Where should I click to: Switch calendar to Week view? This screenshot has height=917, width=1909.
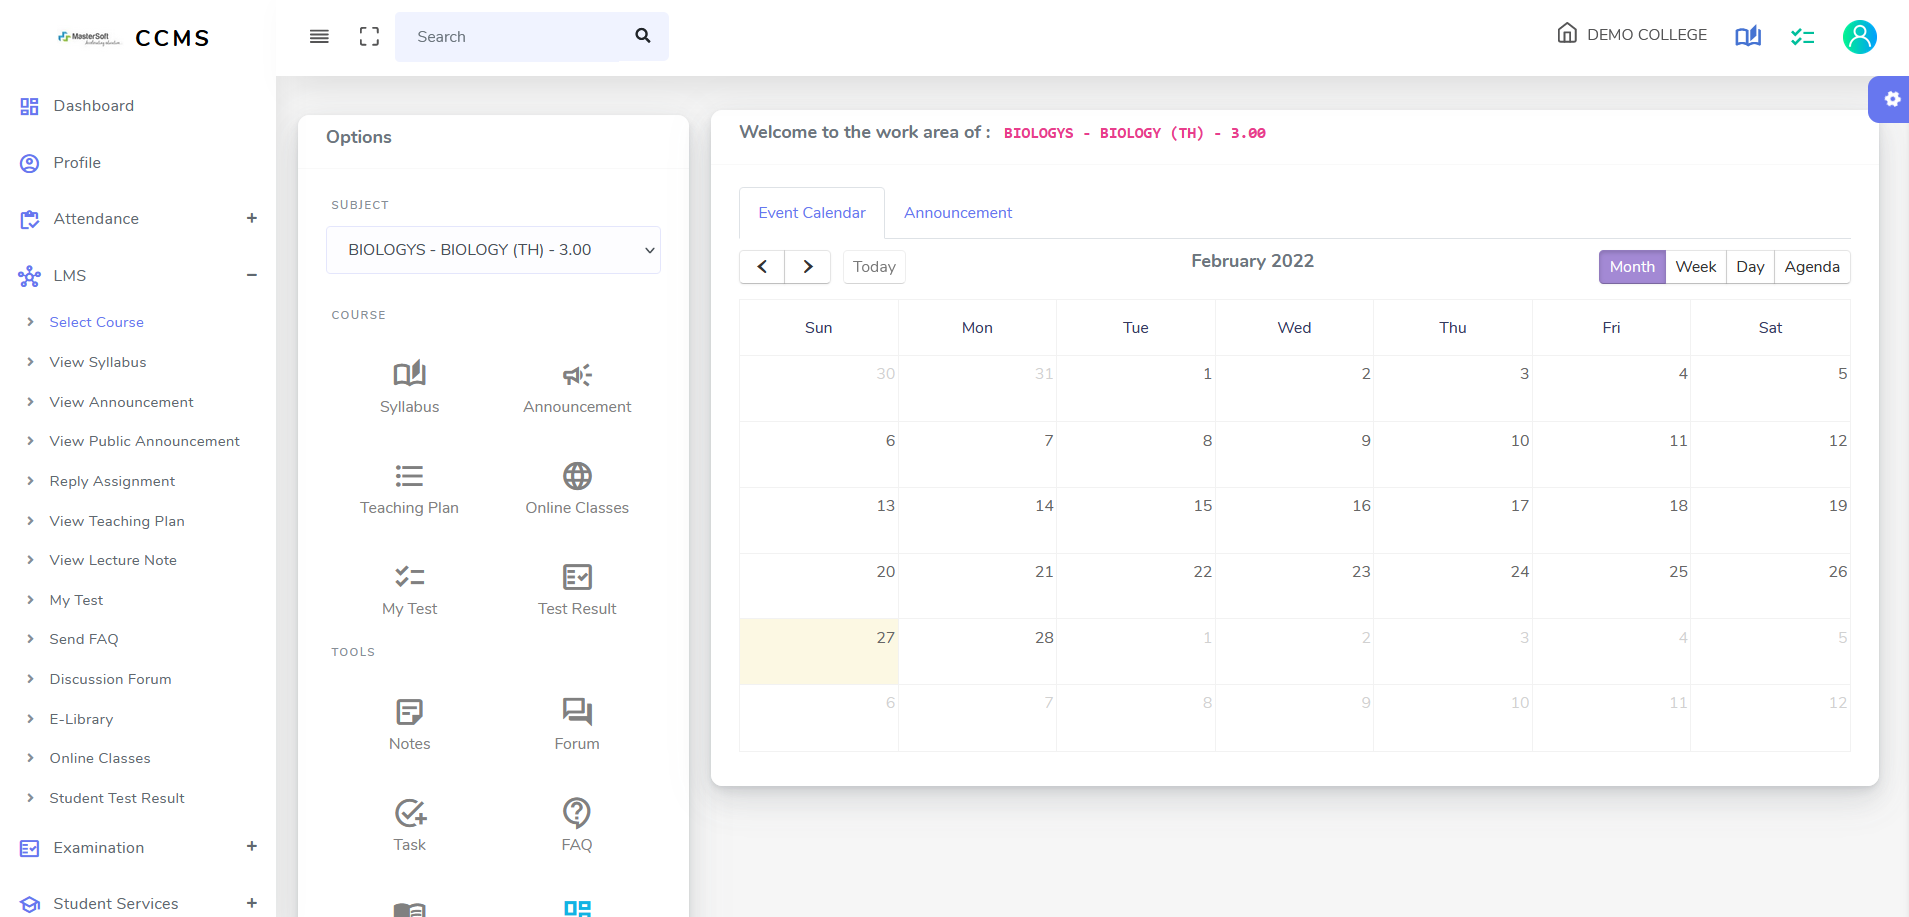click(x=1695, y=267)
